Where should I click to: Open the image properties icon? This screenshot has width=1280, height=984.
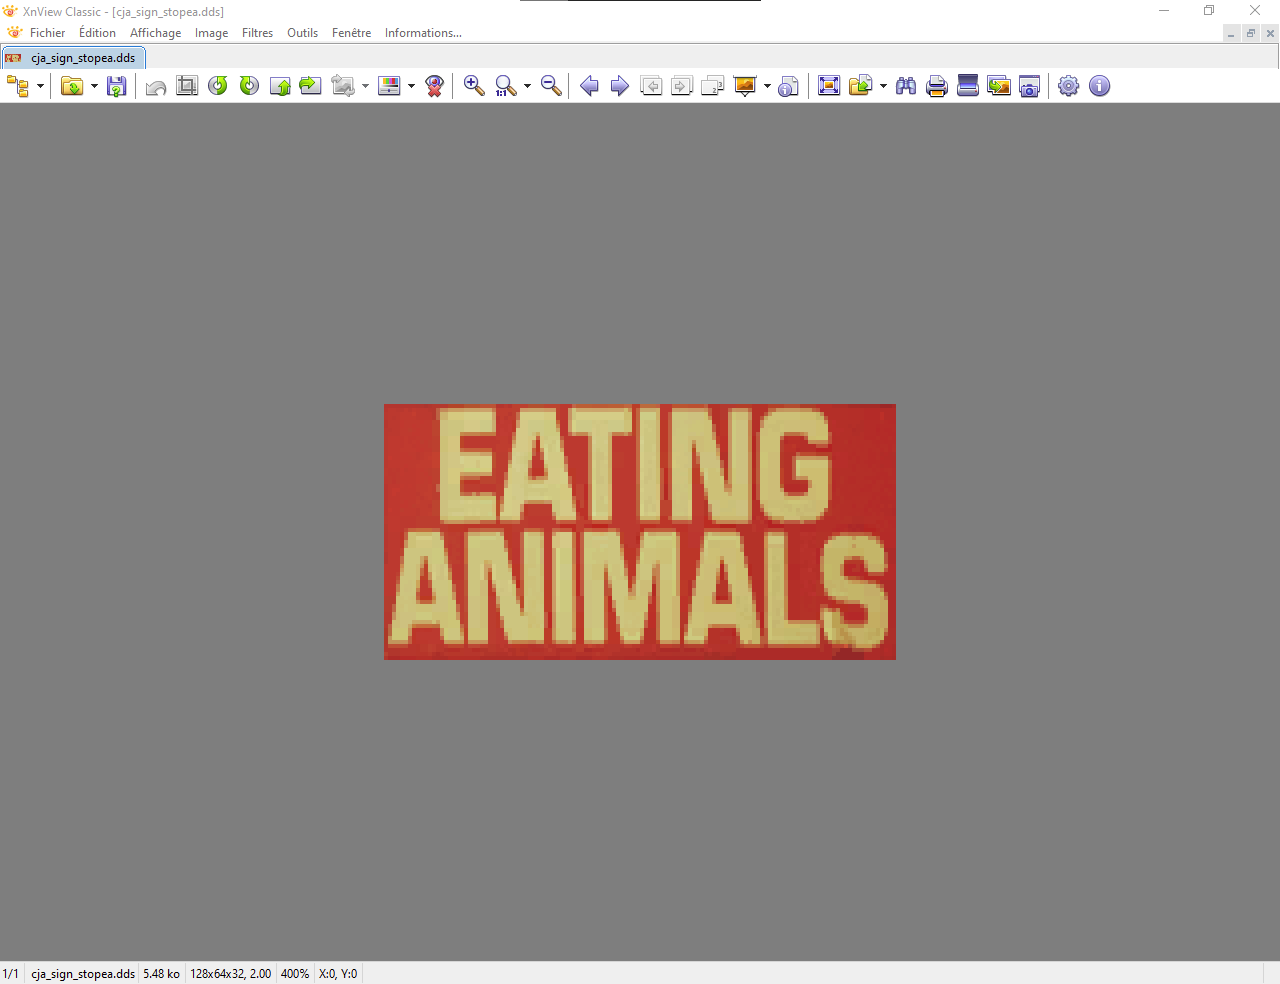tap(789, 86)
